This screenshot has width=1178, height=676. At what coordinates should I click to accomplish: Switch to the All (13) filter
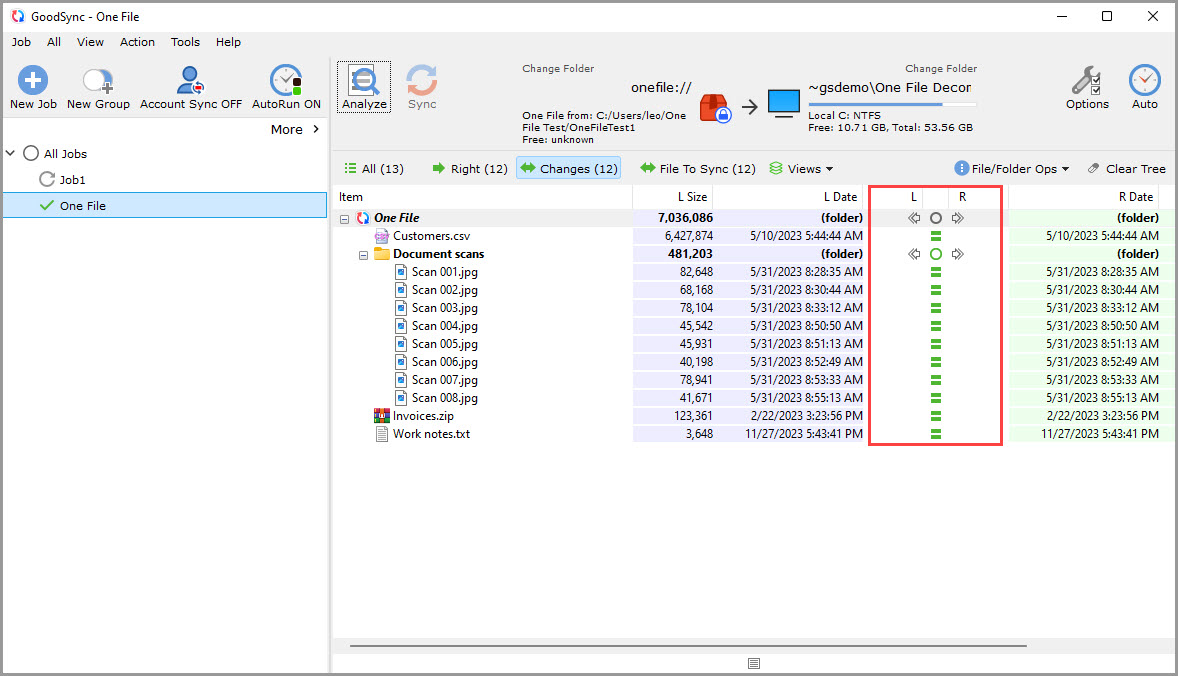click(x=373, y=168)
